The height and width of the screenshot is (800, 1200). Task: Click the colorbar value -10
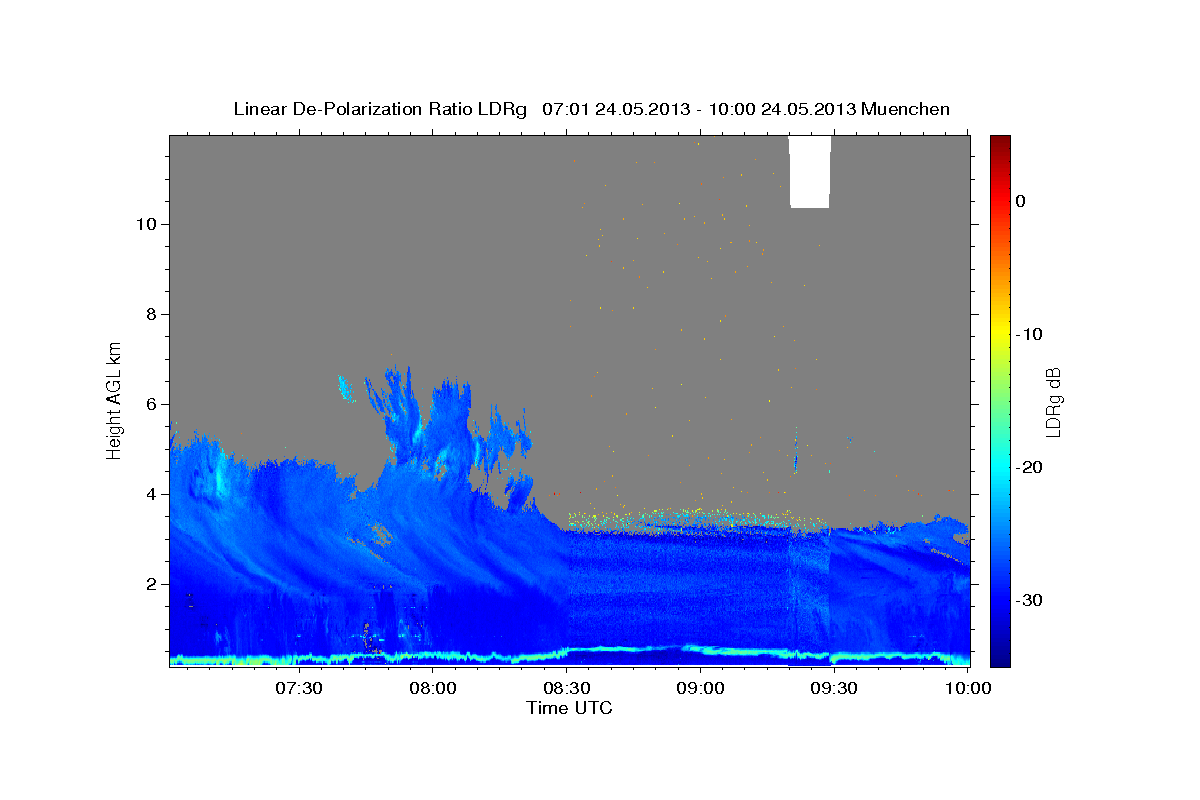click(1029, 334)
